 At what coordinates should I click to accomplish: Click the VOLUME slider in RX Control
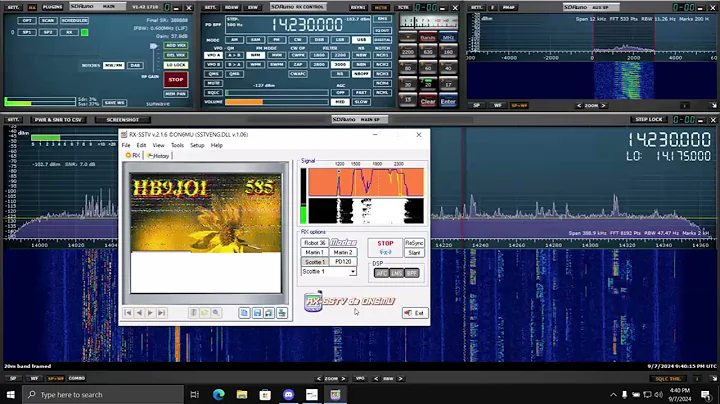277,102
